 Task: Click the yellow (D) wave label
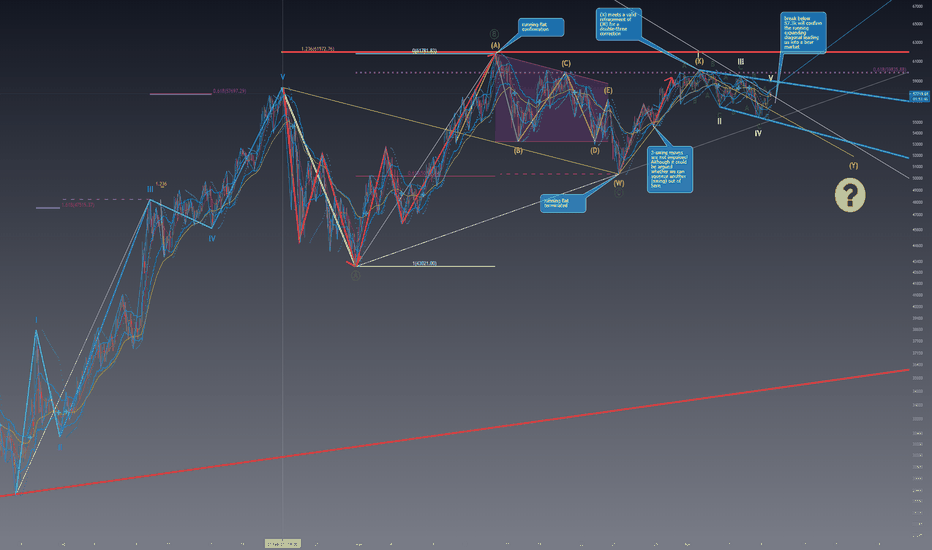pos(595,151)
